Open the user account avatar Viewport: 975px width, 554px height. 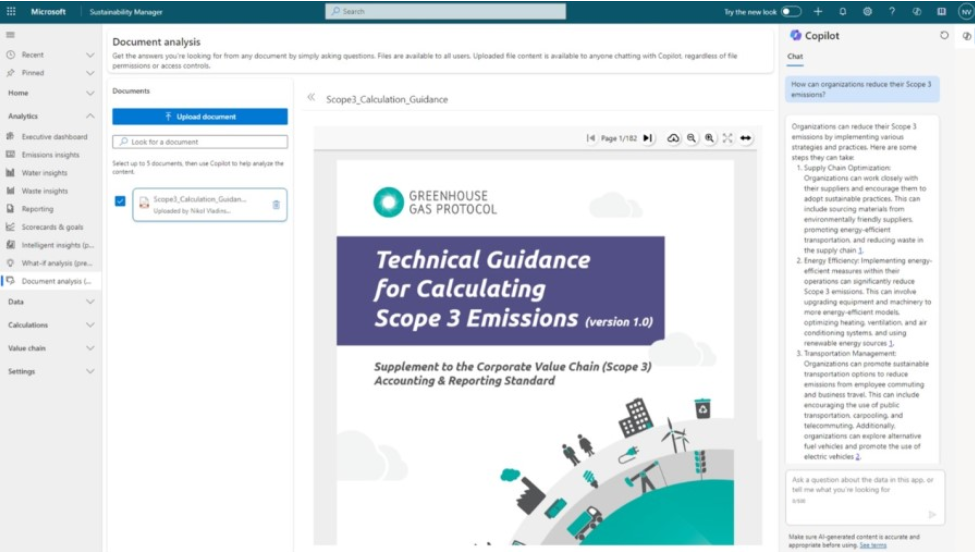click(966, 11)
